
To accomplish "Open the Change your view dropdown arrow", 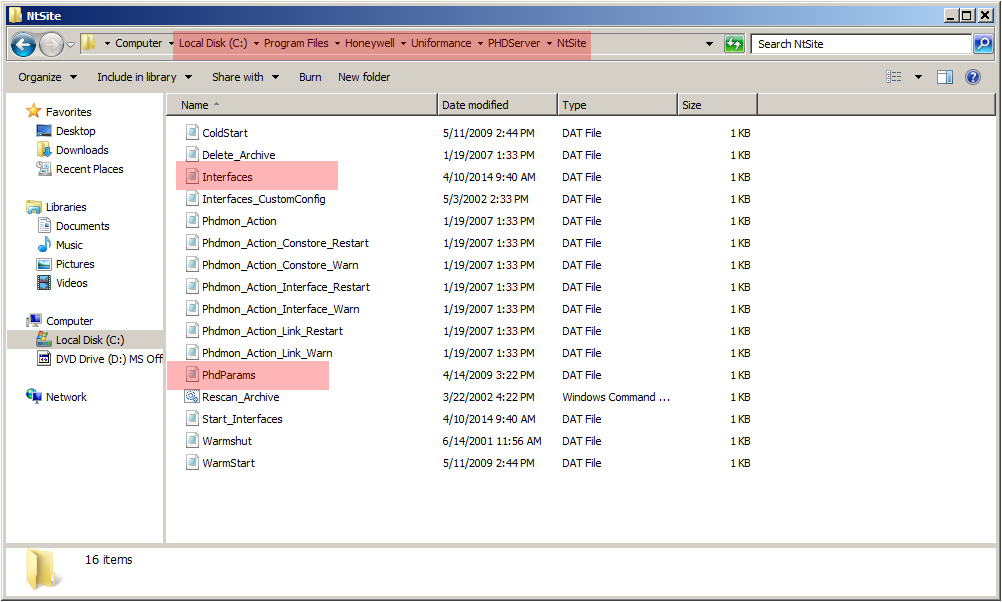I will pyautogui.click(x=916, y=77).
